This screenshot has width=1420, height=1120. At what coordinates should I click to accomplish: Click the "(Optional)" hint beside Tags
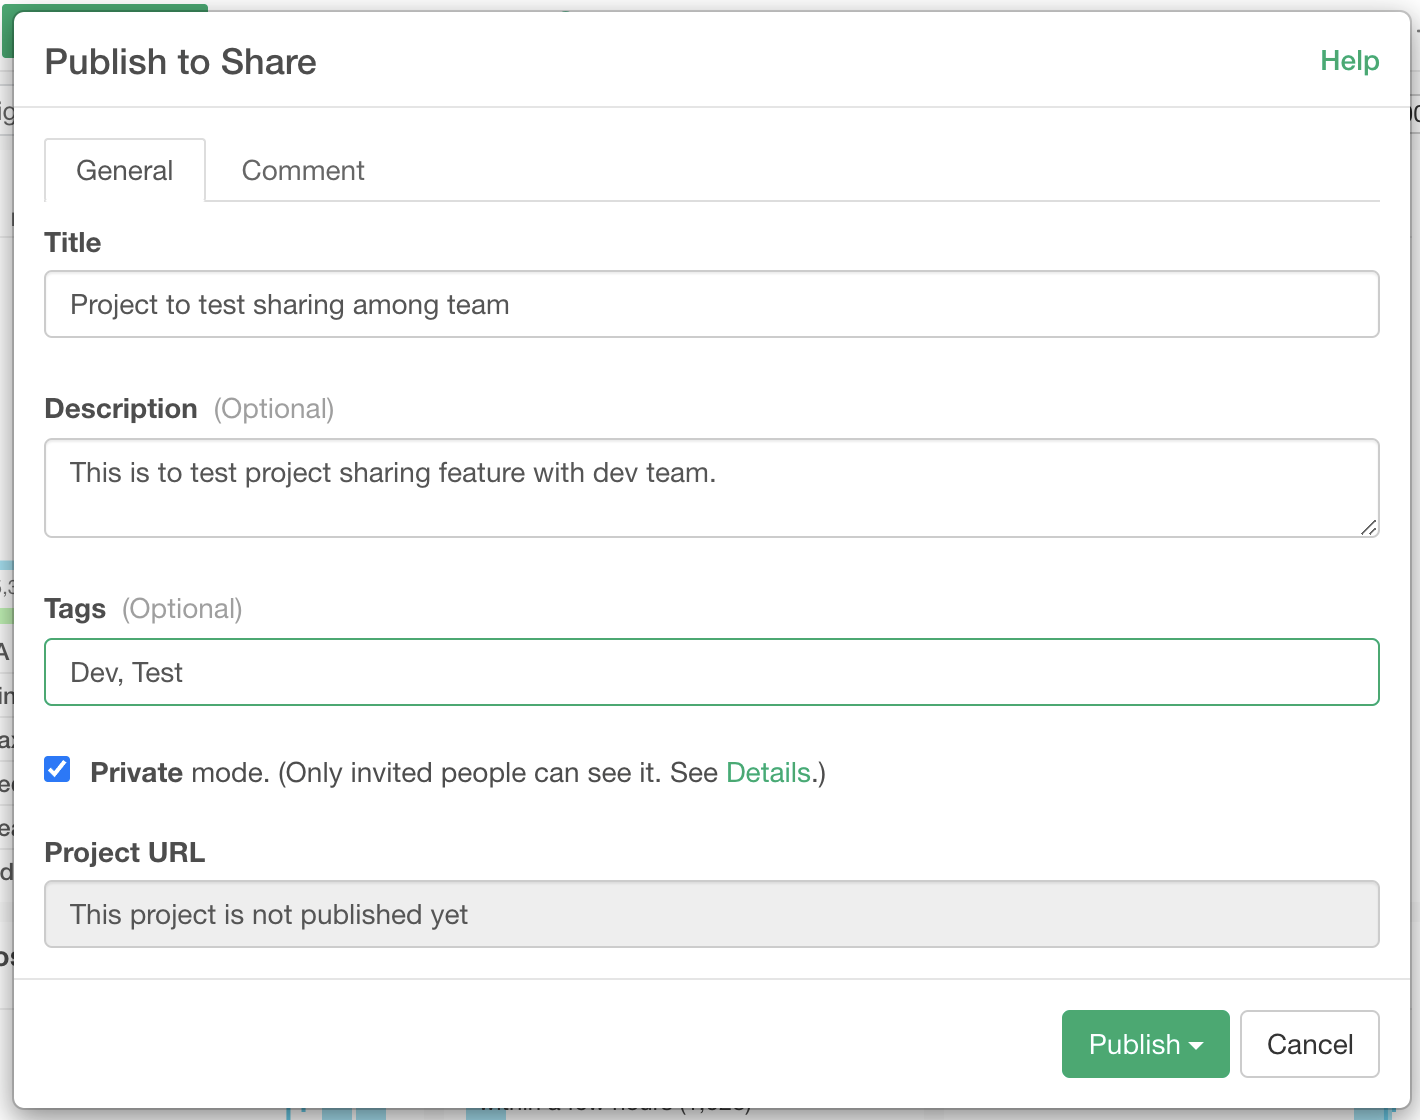coord(182,609)
